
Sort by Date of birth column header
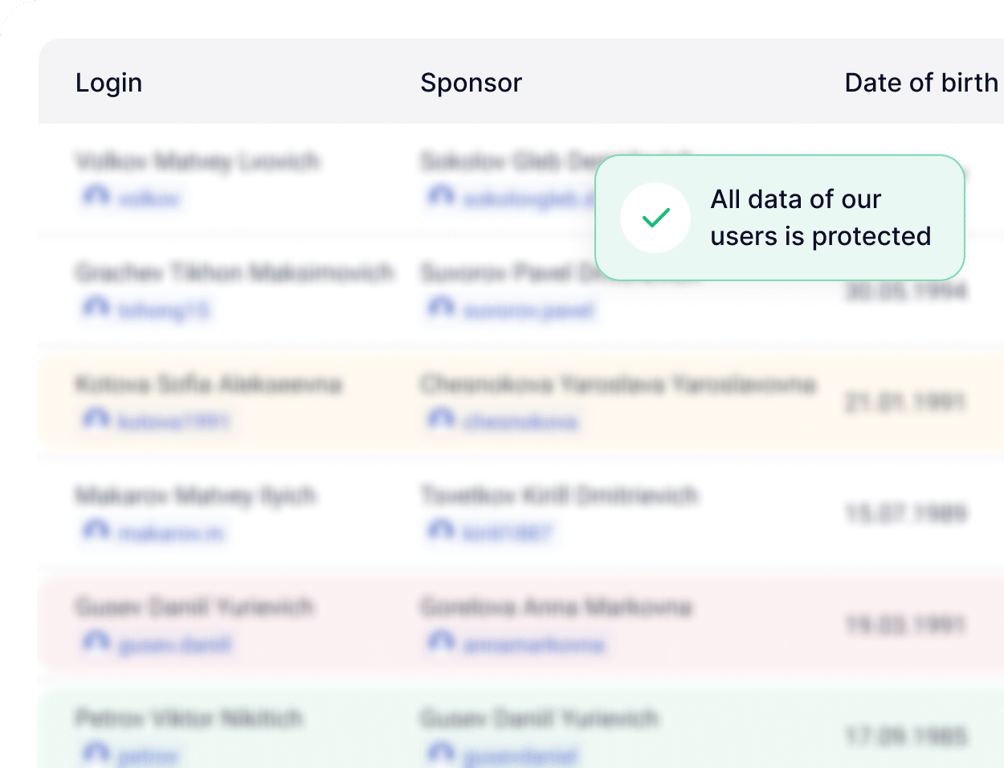[x=921, y=83]
